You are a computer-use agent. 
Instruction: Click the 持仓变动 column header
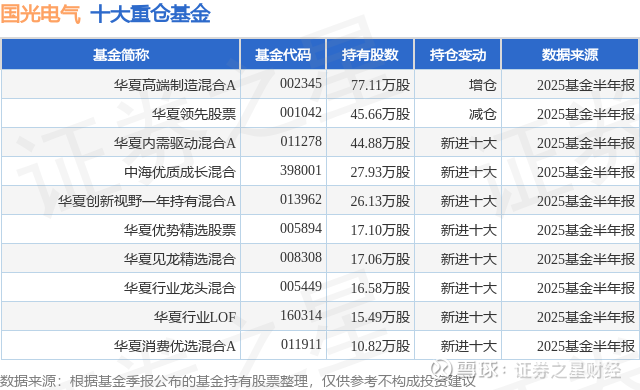[458, 55]
